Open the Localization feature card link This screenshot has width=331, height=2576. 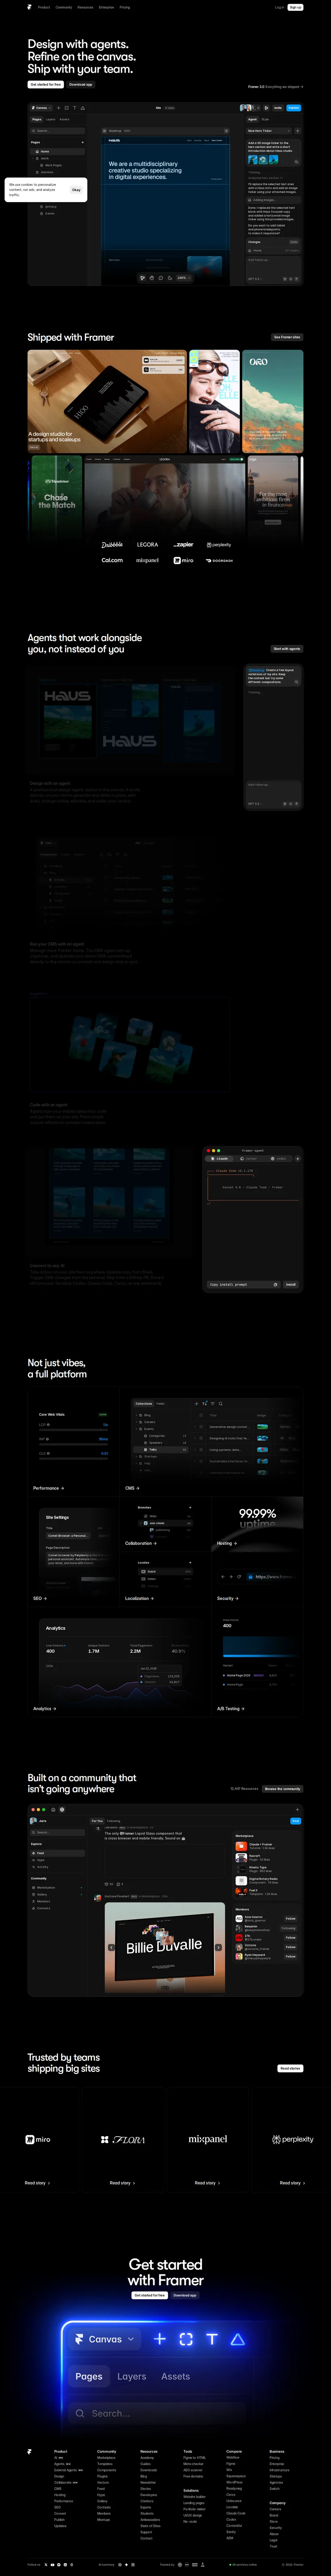(x=139, y=1598)
